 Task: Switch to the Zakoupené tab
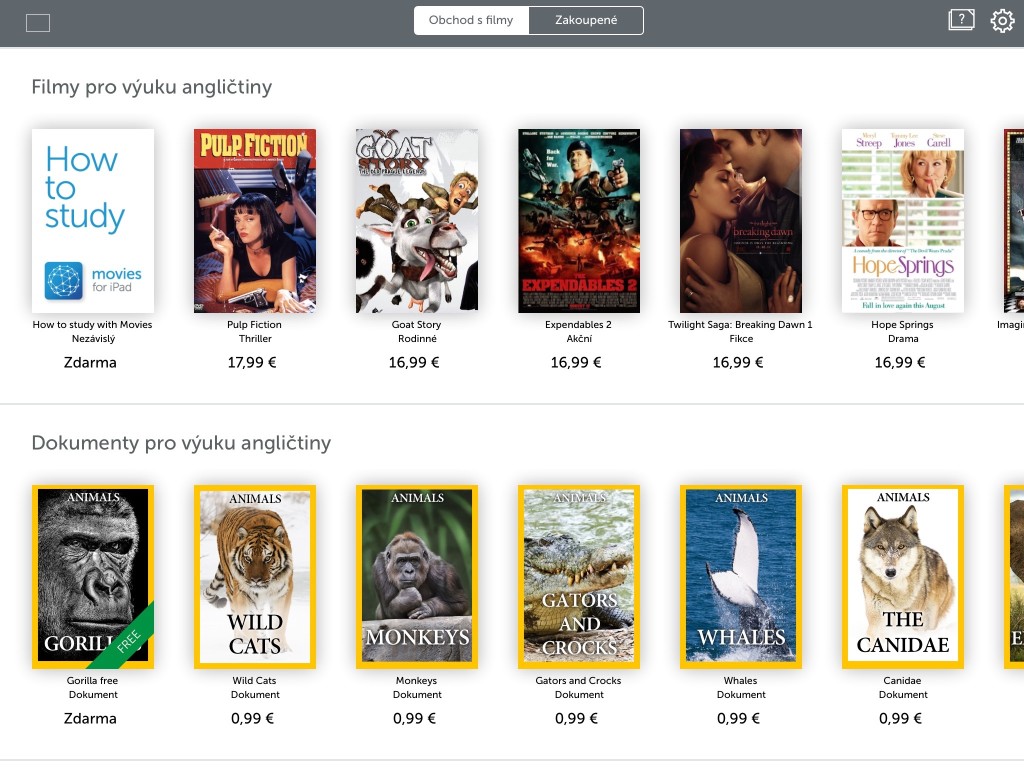pyautogui.click(x=586, y=20)
